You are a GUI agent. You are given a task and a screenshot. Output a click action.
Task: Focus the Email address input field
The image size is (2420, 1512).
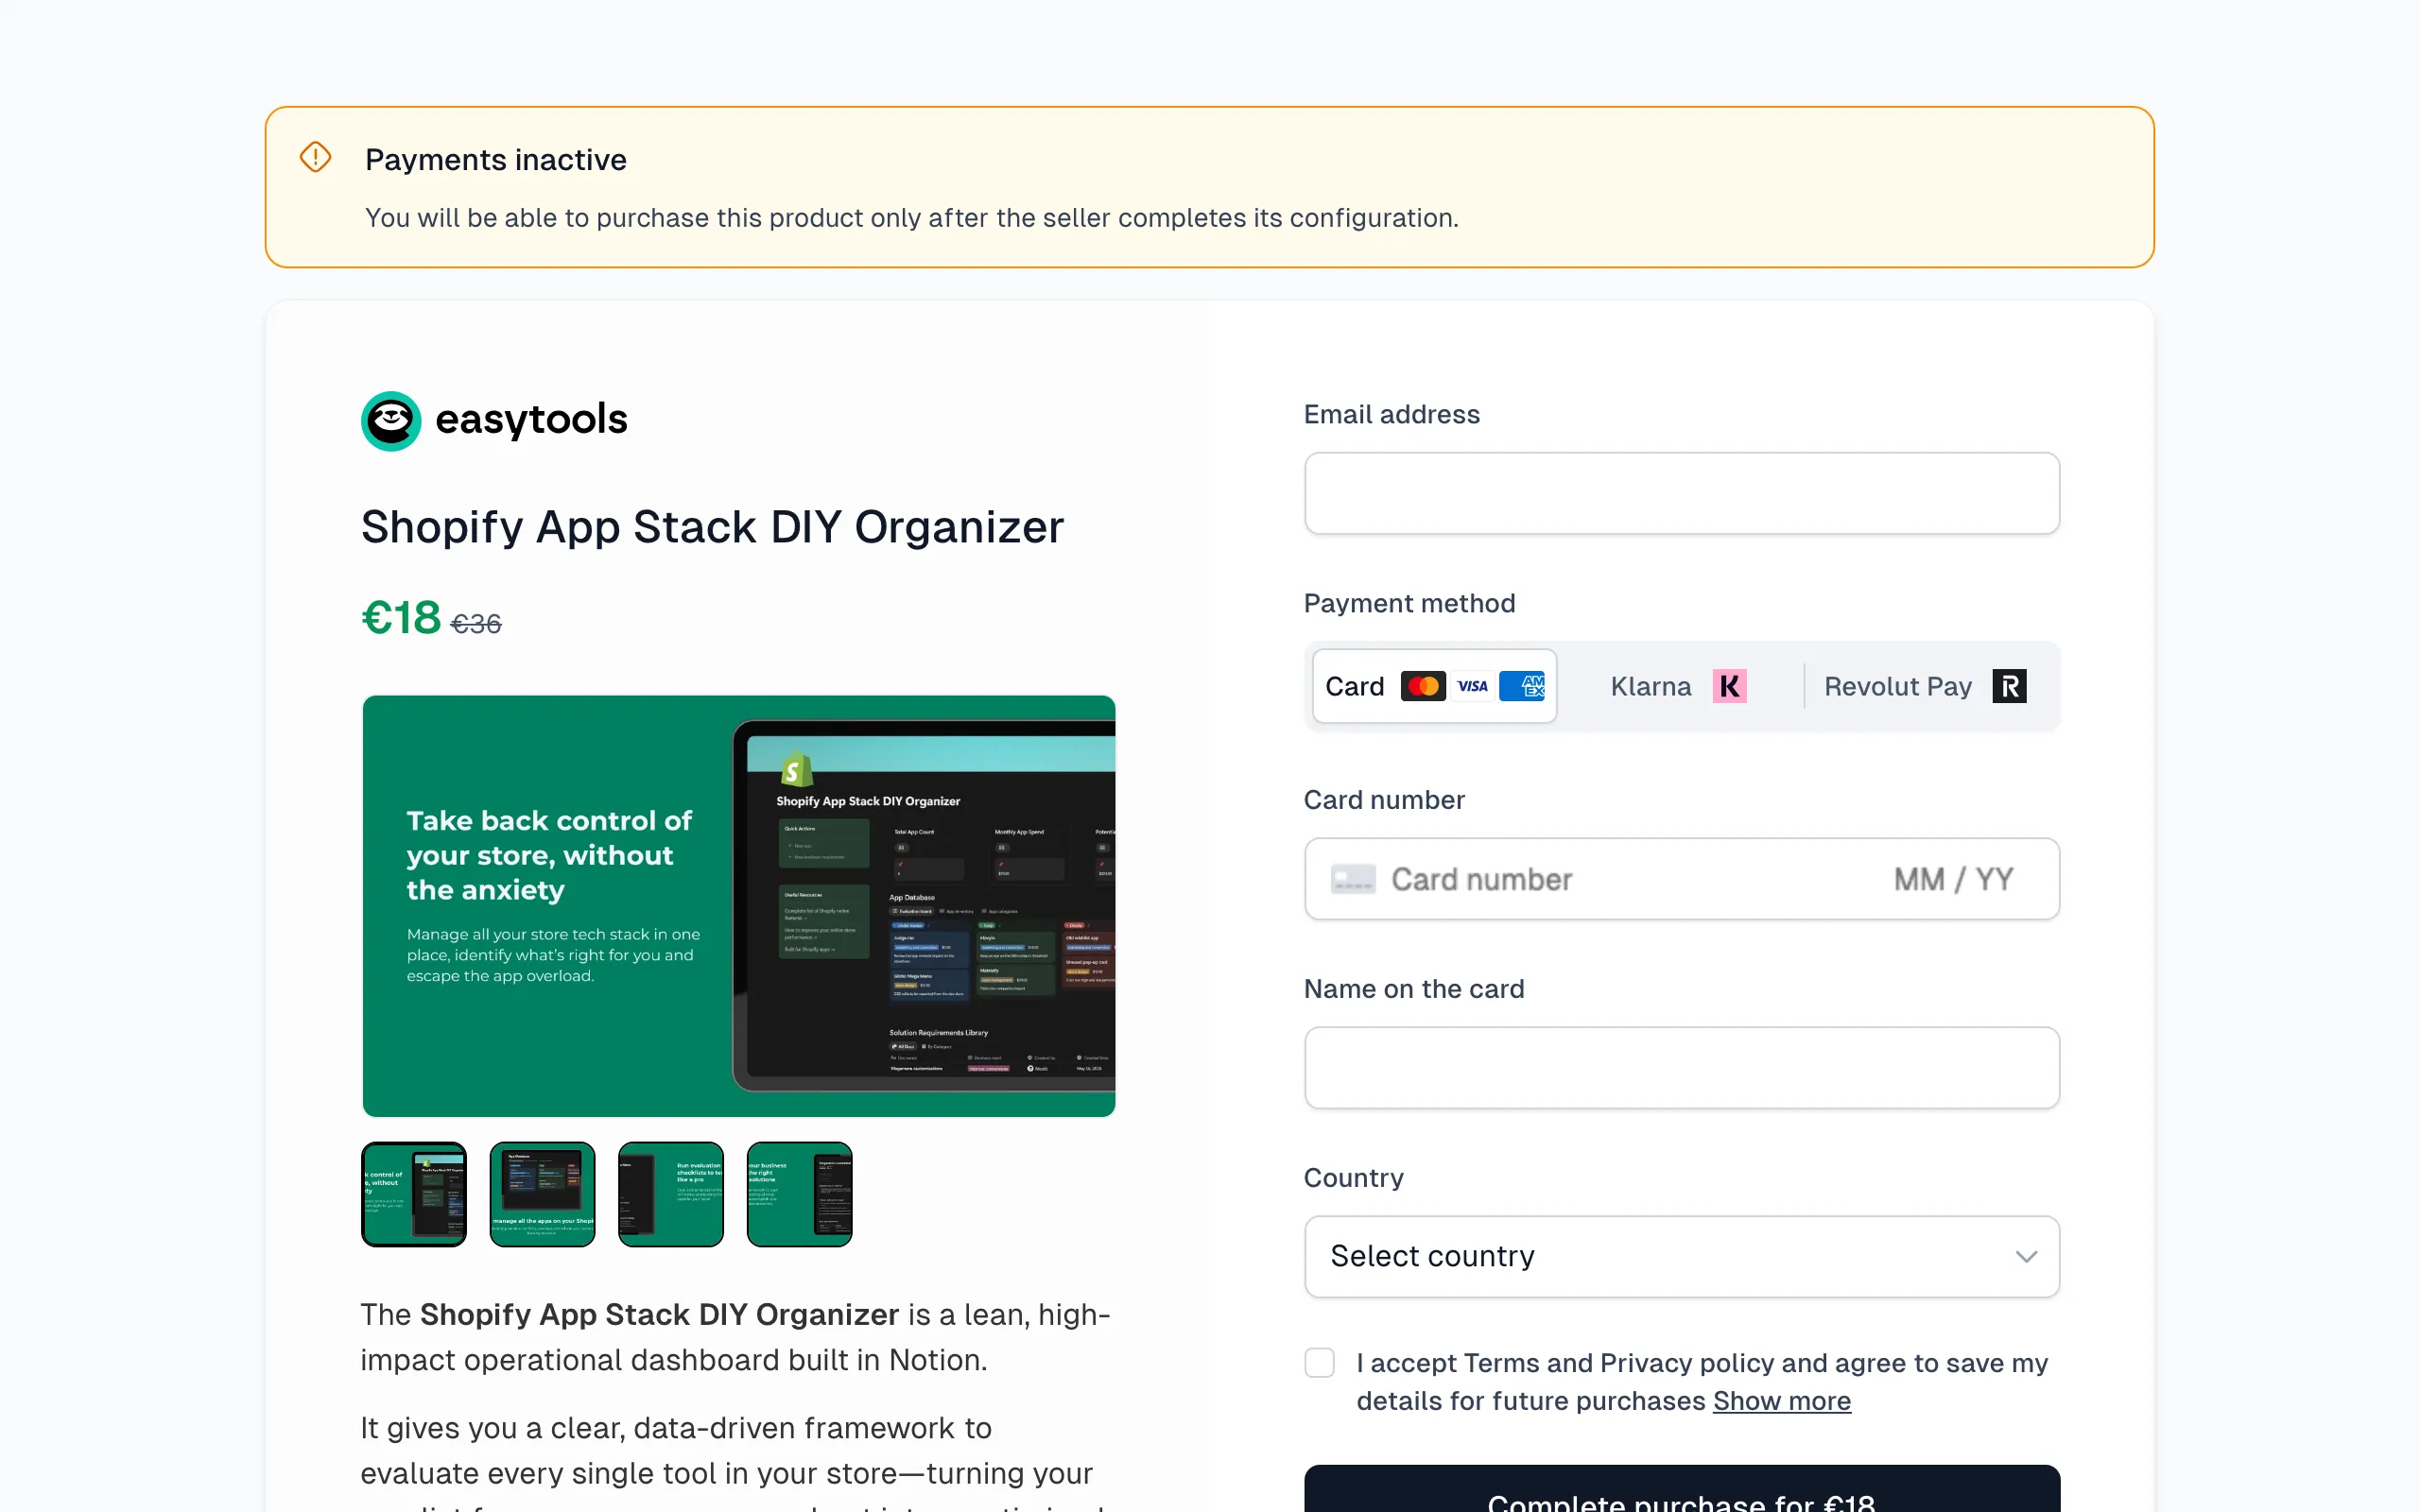coord(1681,493)
